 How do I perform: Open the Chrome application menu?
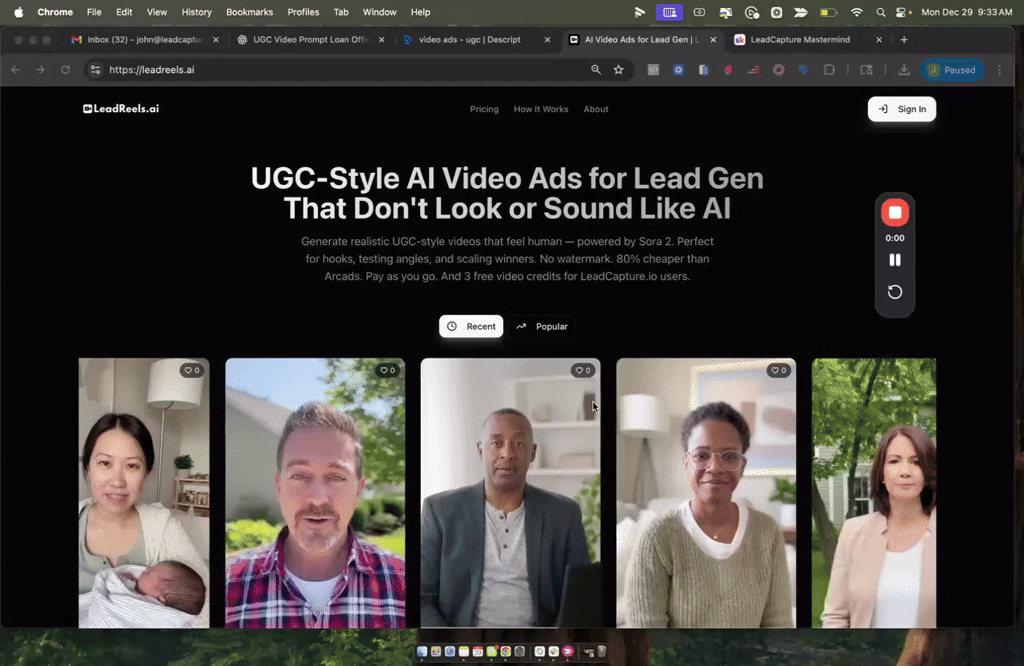[55, 12]
